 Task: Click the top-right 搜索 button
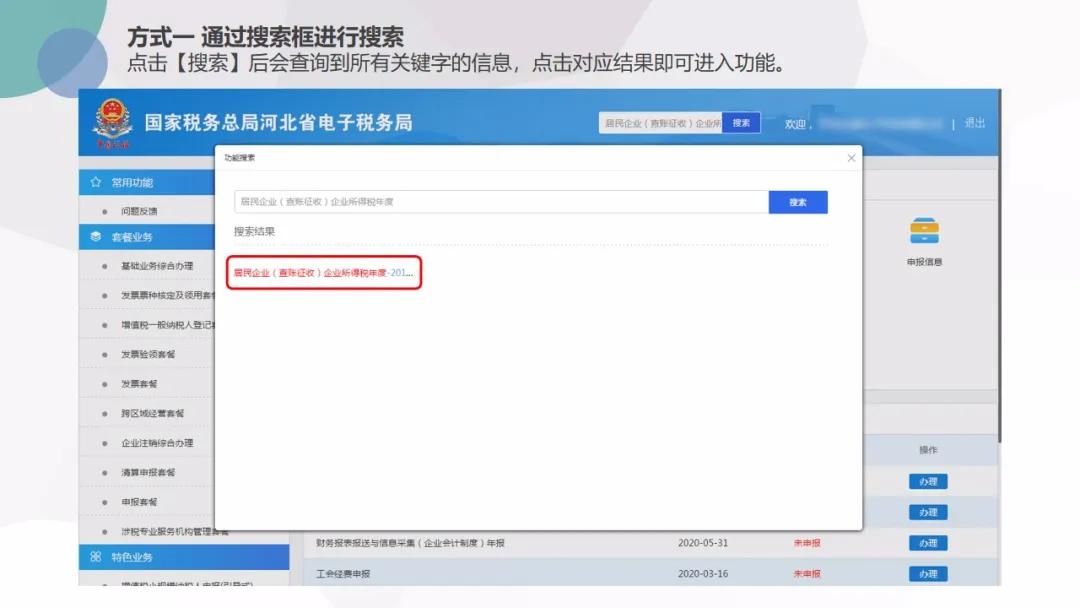740,122
